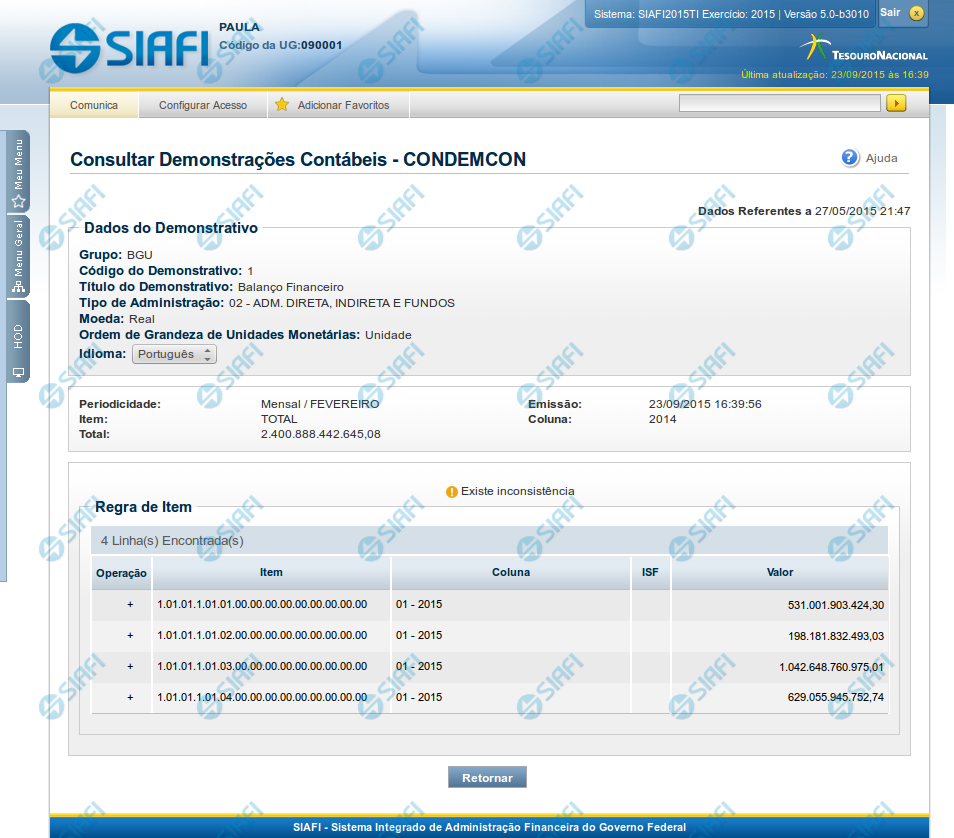This screenshot has width=954, height=838.
Task: Click the Item column header
Action: coord(271,573)
